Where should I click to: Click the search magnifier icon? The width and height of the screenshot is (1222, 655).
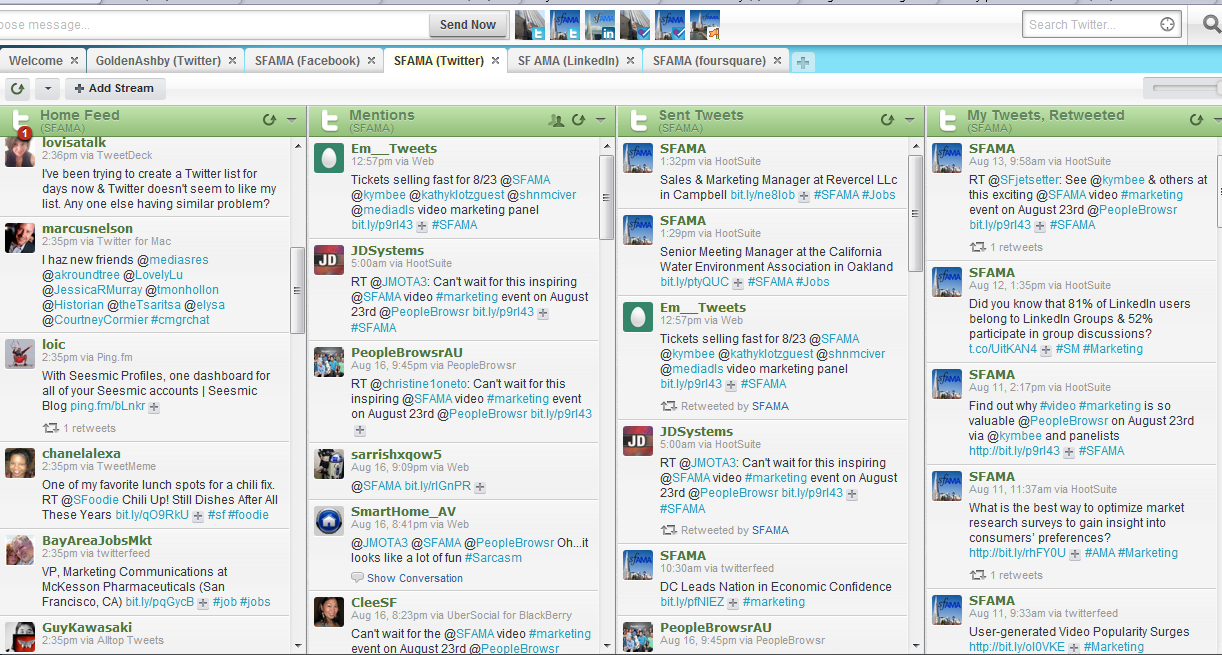coord(1211,25)
